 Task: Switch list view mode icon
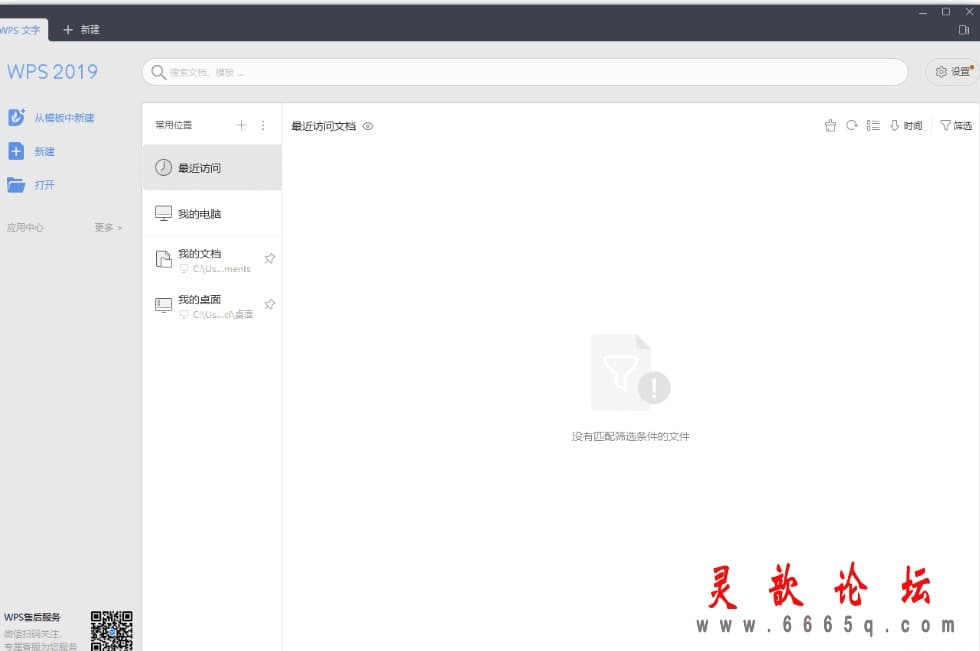point(873,126)
